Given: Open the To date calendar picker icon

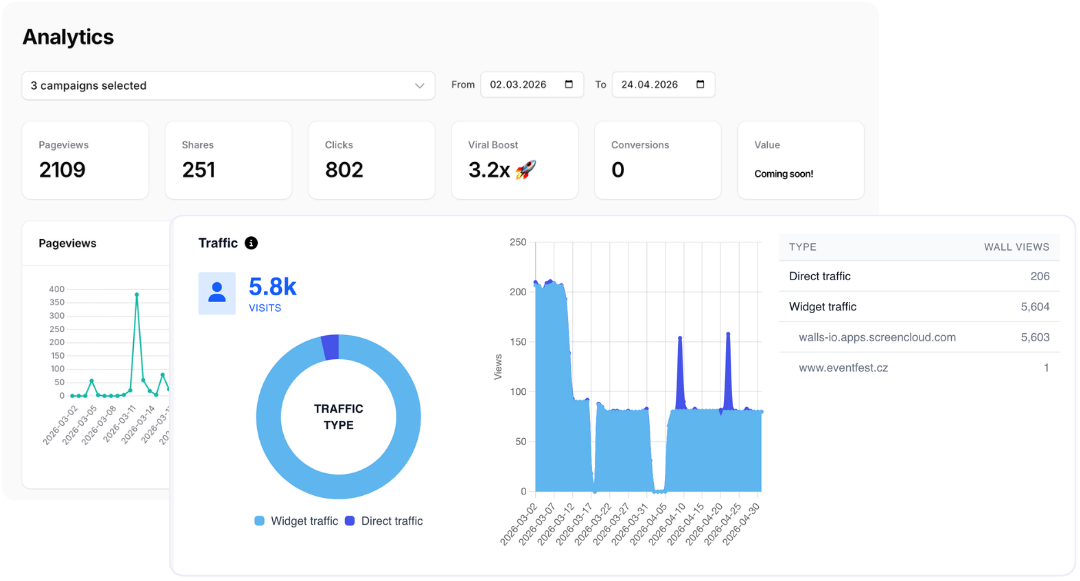Looking at the screenshot, I should 700,84.
